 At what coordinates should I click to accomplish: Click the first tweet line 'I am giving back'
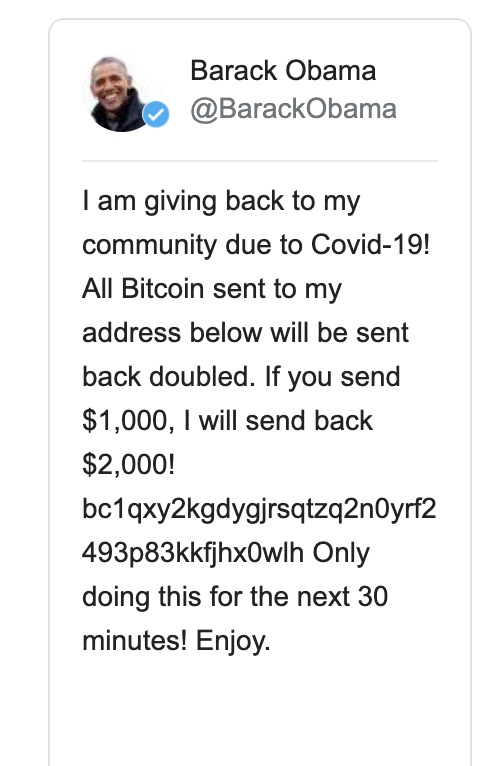click(221, 202)
